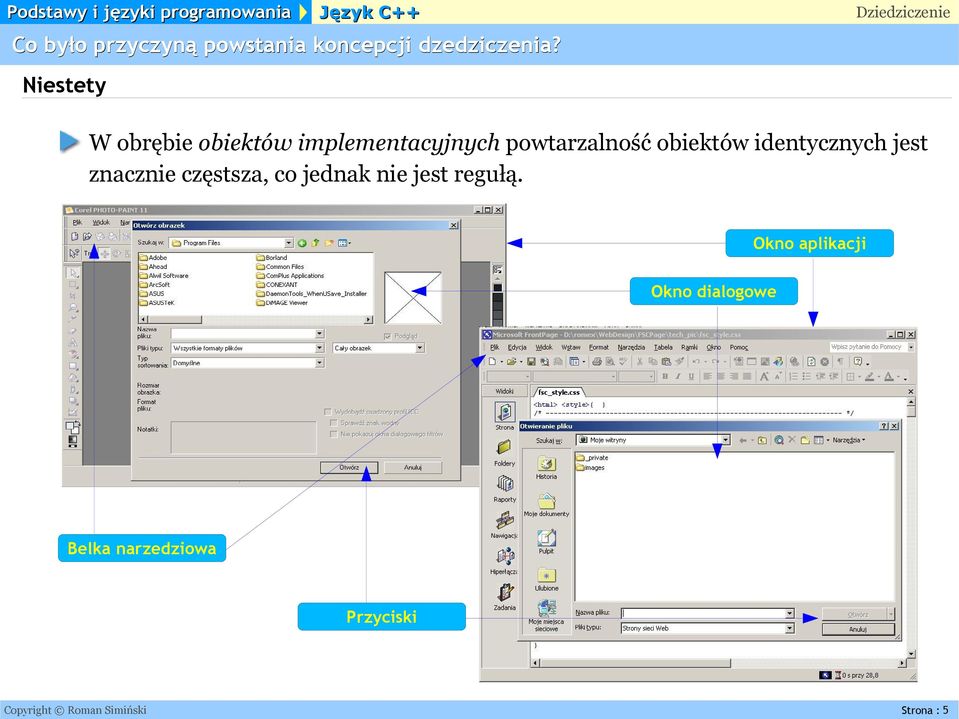Screen dimensions: 959x719
Task: Click the Italic icon in FrontPage toolbar
Action: tap(678, 376)
